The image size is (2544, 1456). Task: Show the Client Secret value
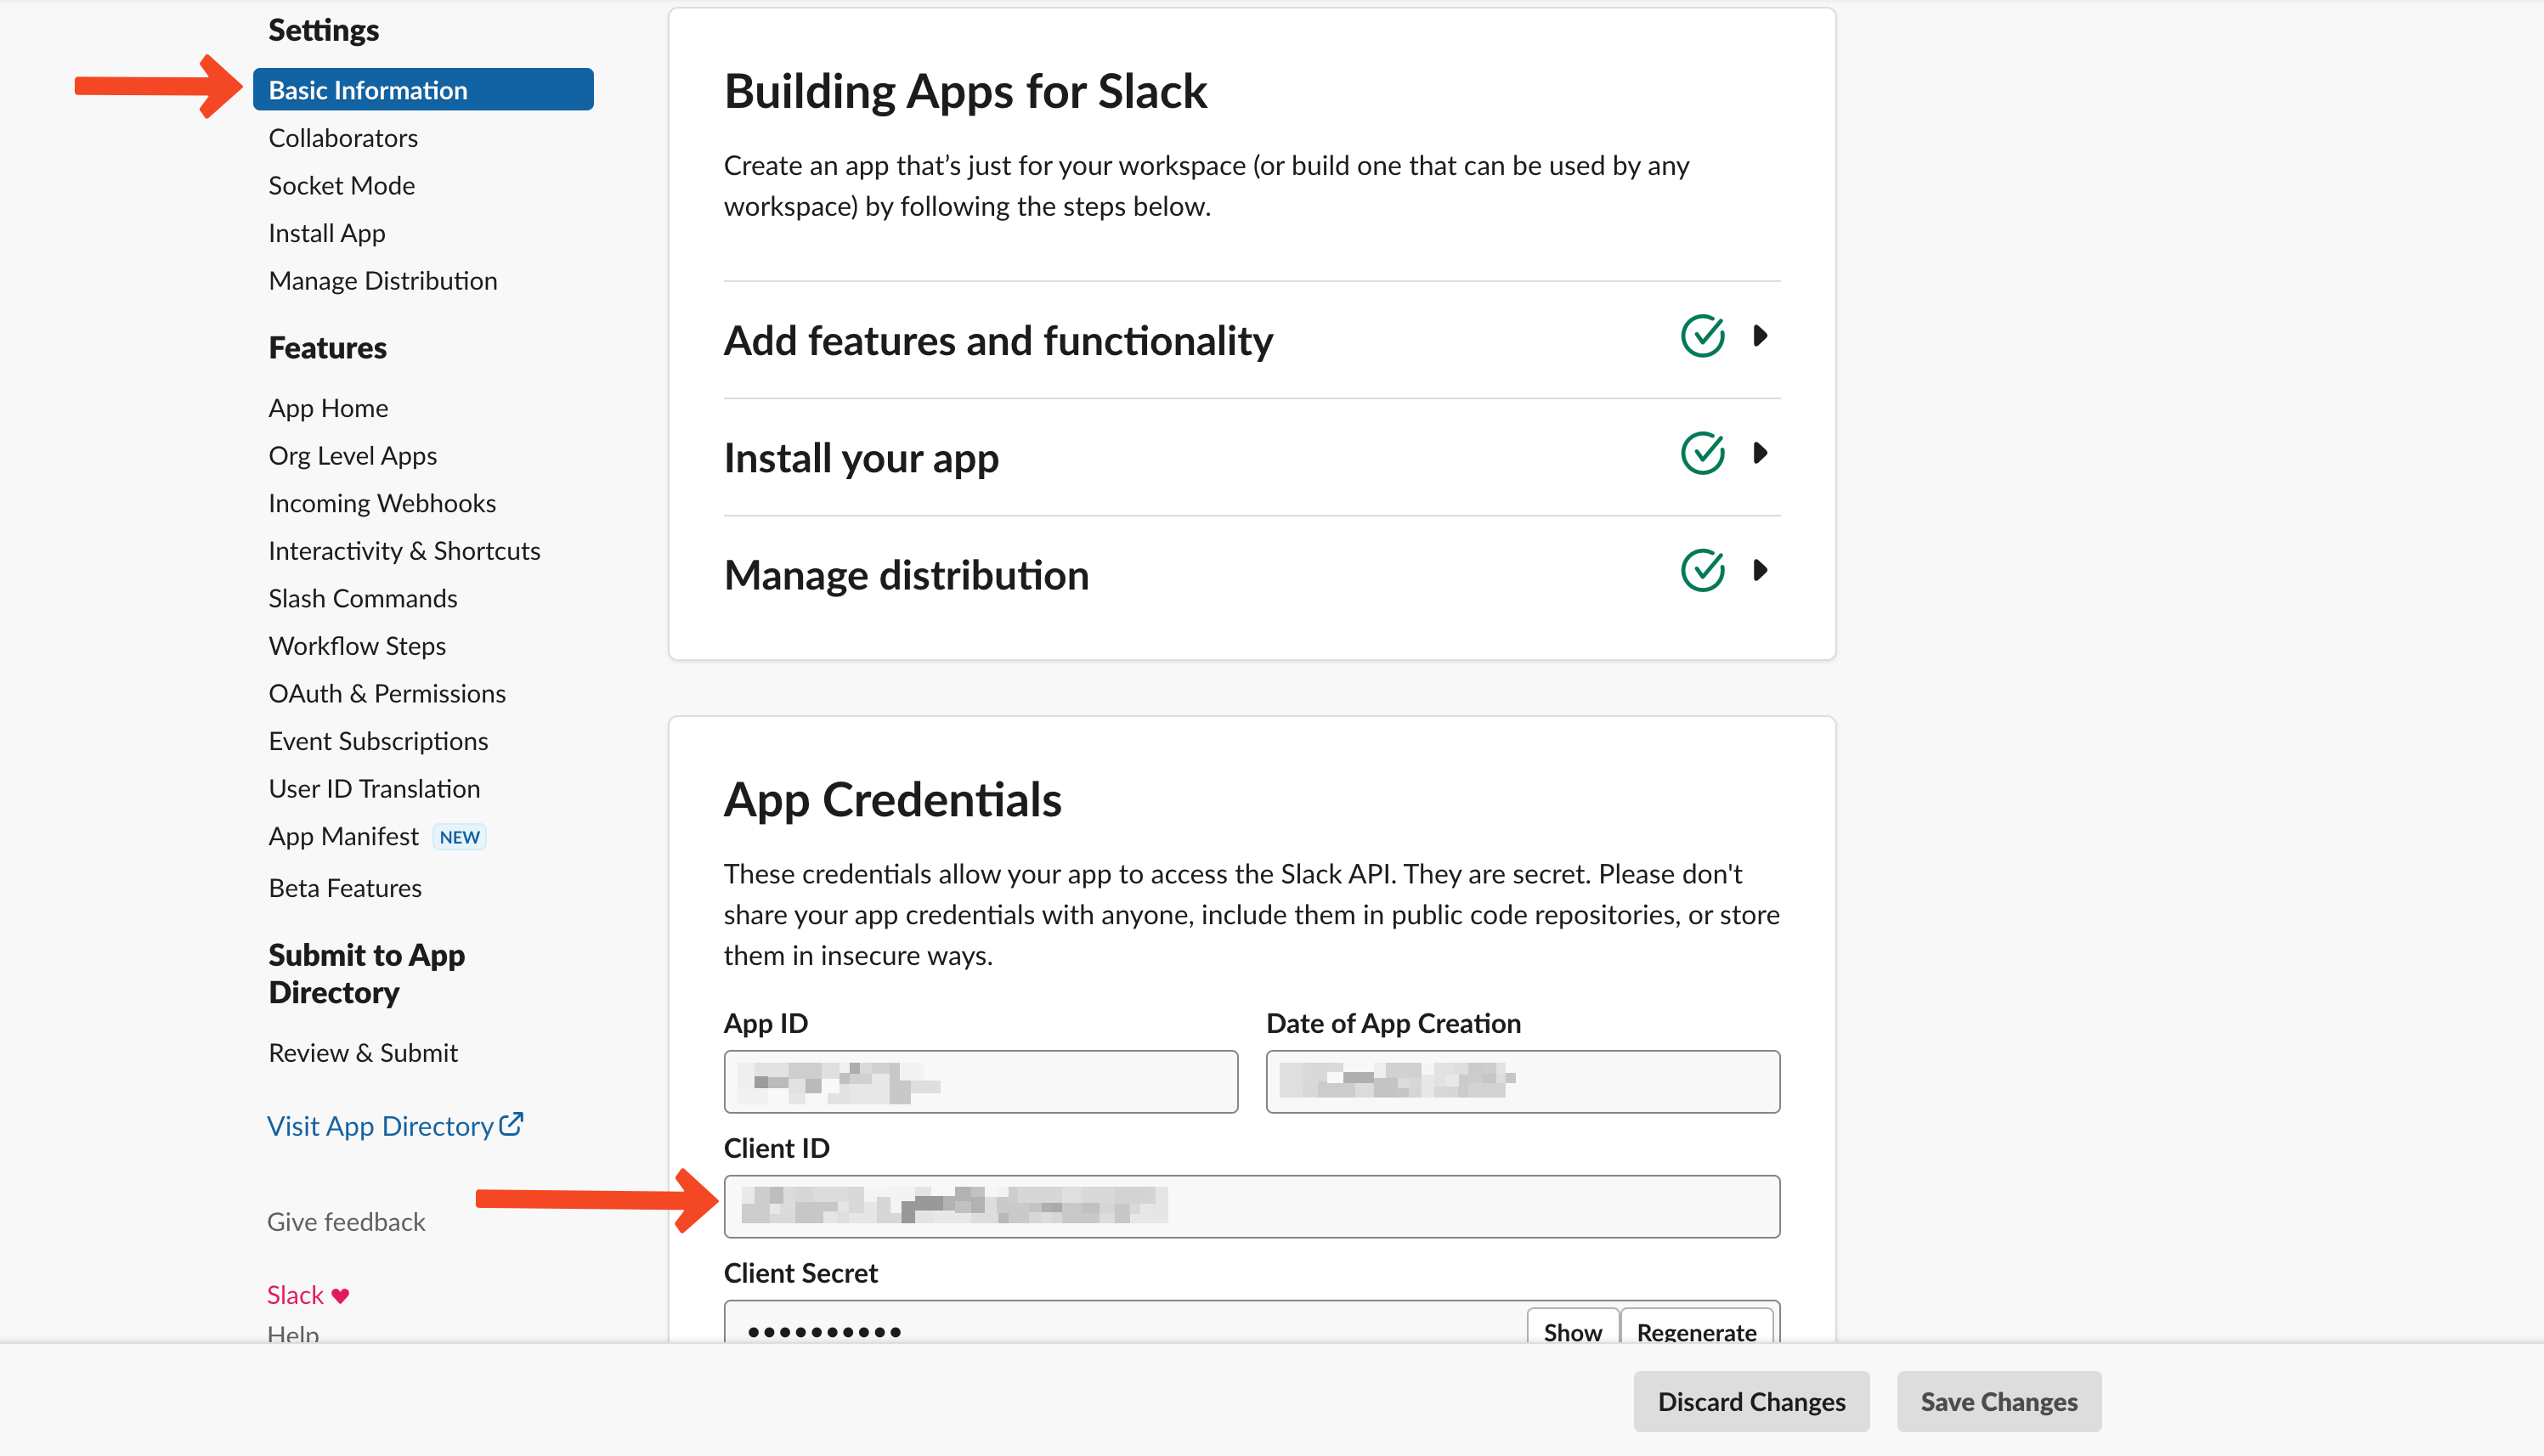1572,1331
